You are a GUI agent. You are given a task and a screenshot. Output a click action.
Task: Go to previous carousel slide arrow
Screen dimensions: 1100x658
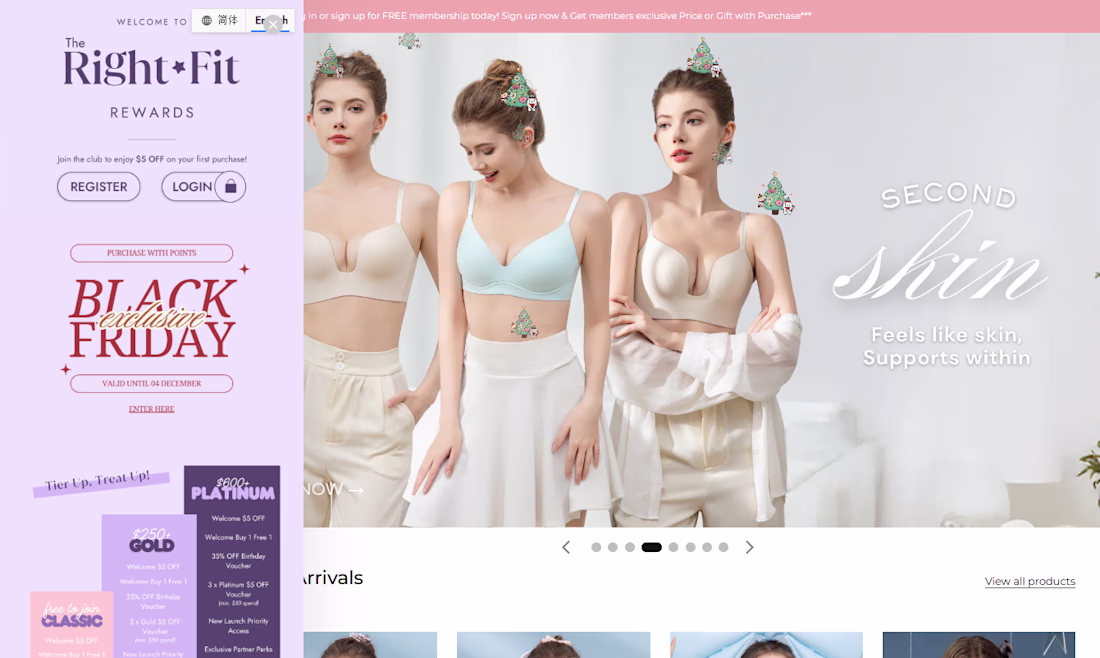(x=566, y=547)
